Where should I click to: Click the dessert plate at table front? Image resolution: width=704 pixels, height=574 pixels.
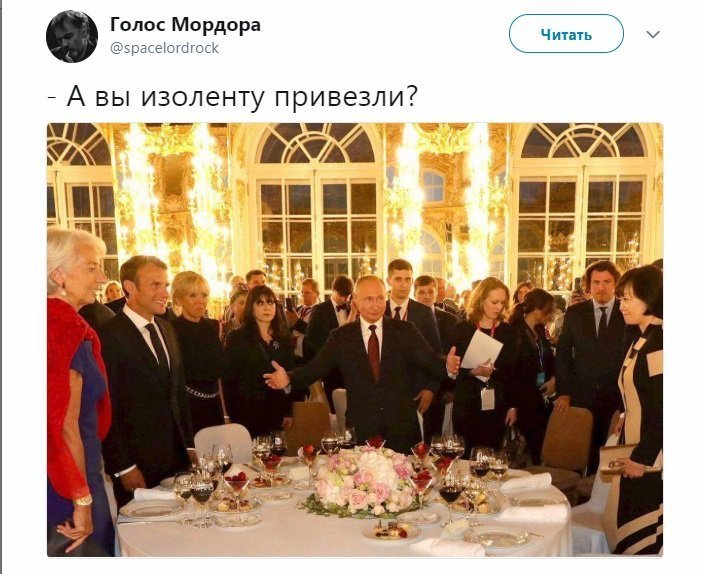click(391, 531)
